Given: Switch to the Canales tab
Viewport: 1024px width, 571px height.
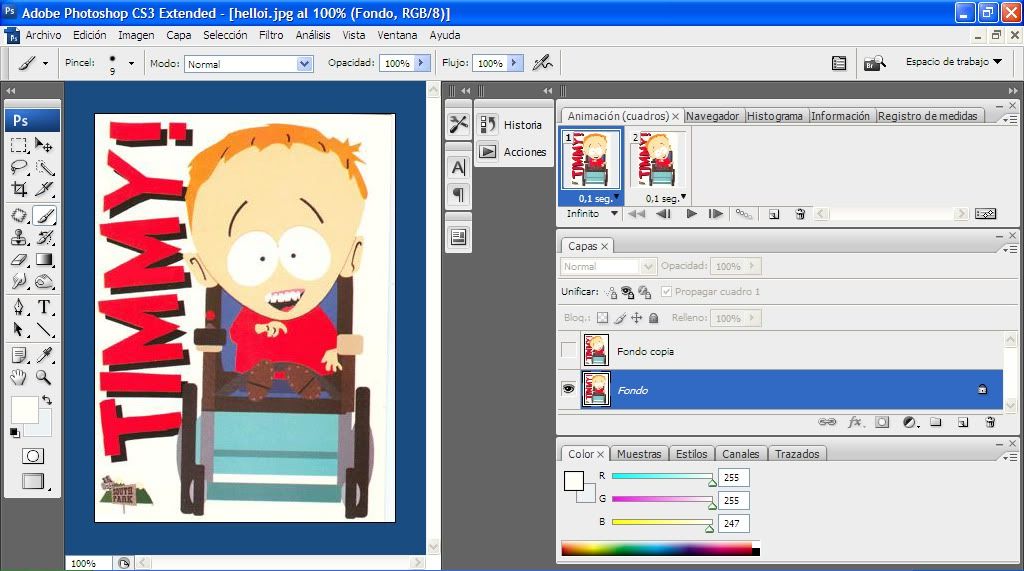Looking at the screenshot, I should (741, 453).
